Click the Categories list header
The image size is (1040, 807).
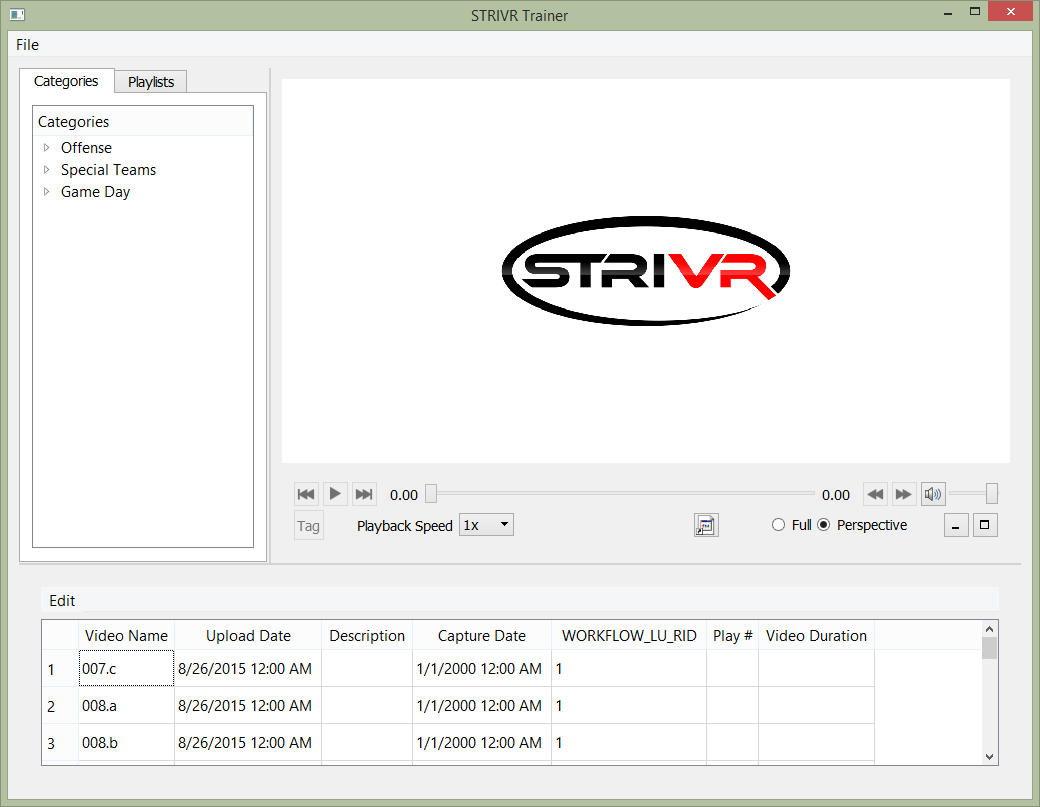click(143, 121)
